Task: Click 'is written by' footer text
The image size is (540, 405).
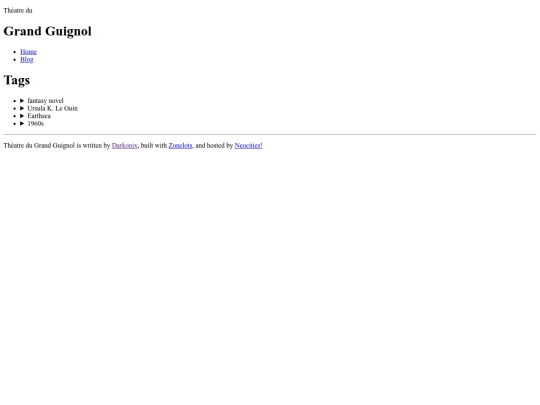Action: [93, 145]
